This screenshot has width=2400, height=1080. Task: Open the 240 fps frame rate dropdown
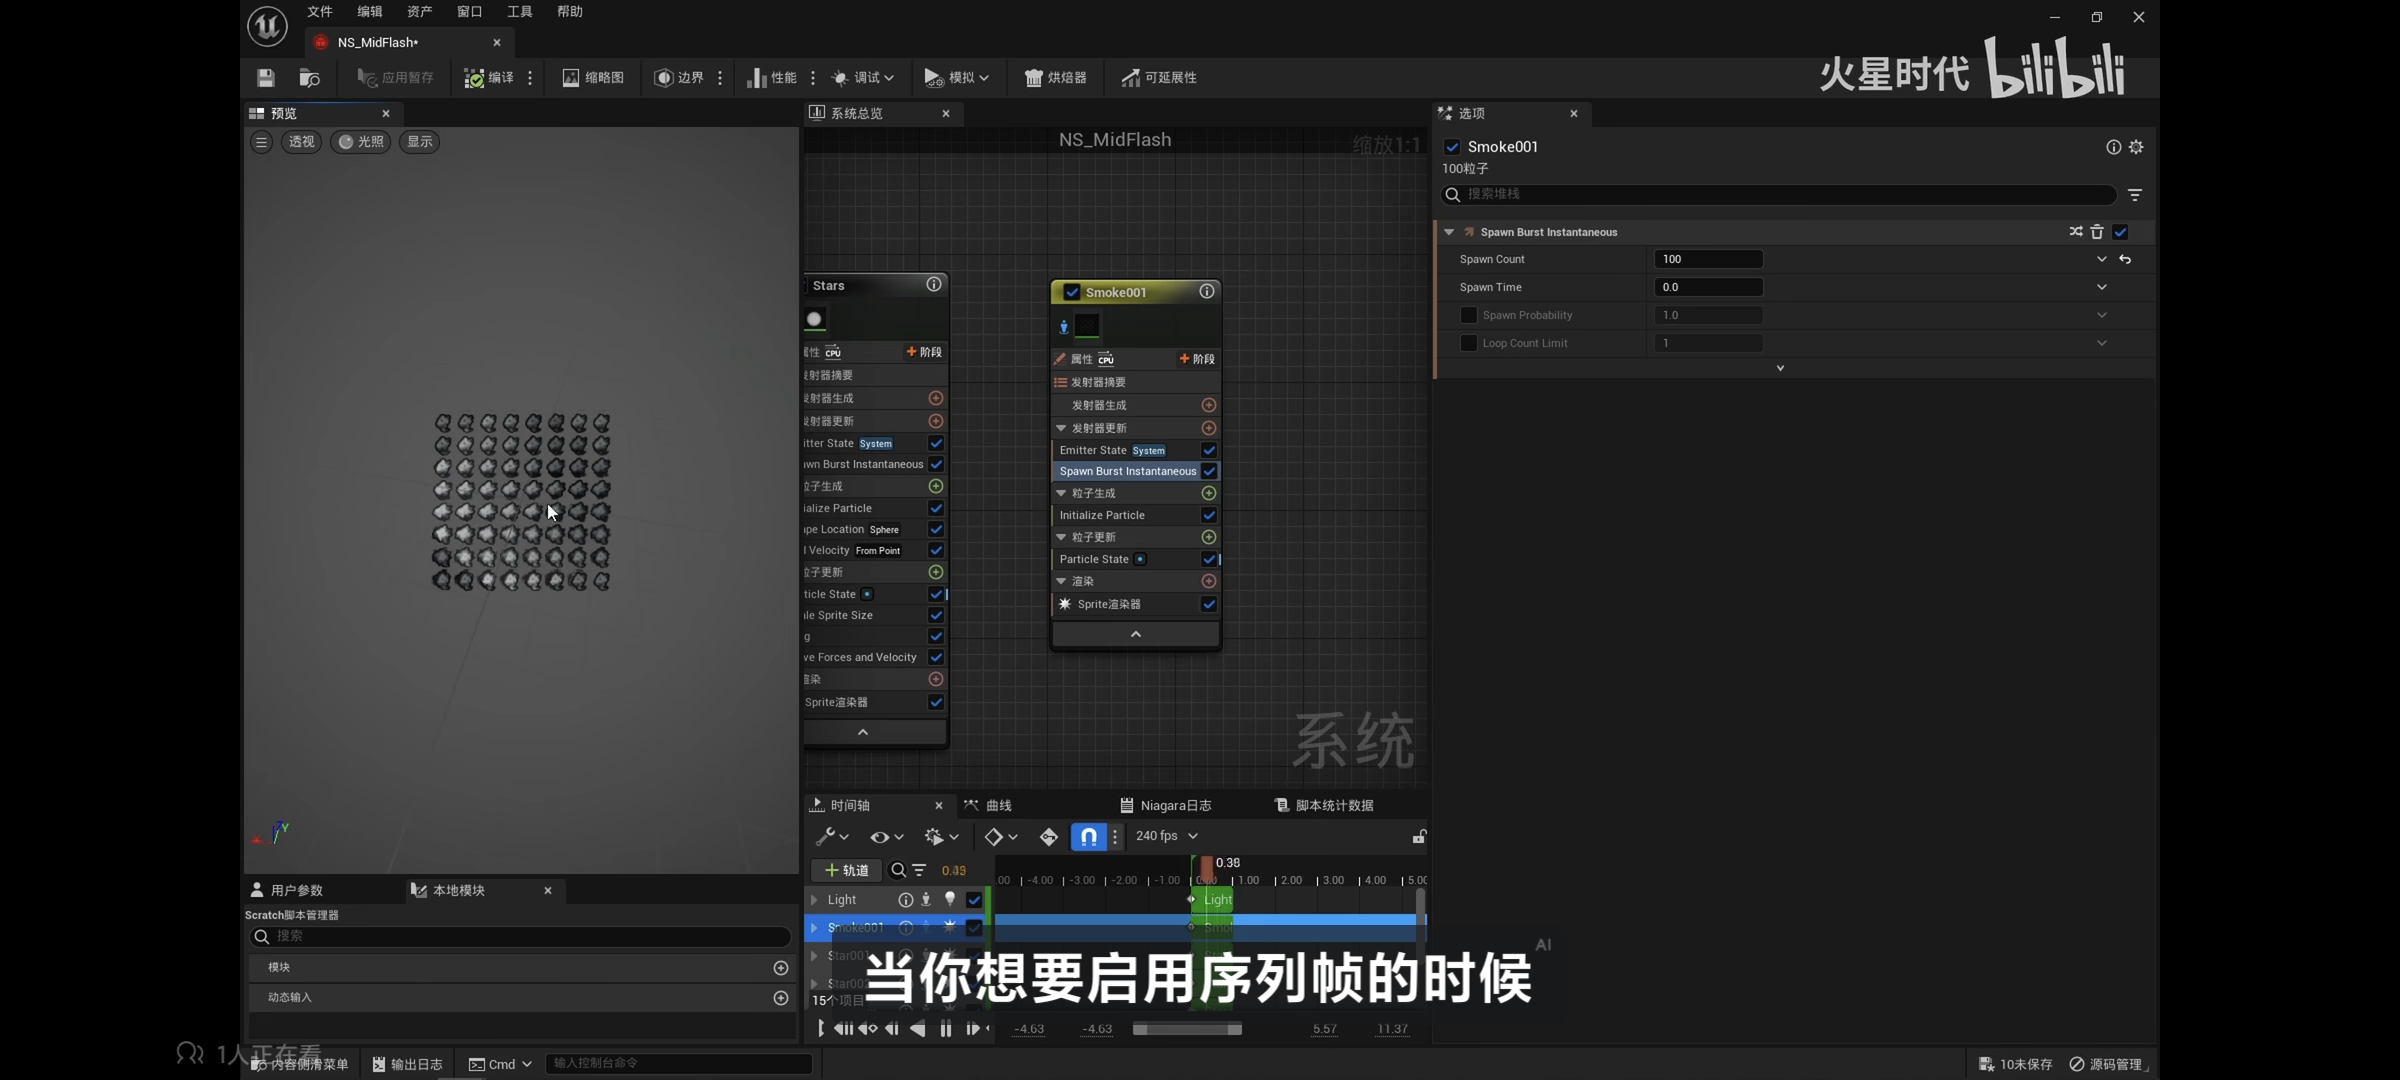[x=1167, y=836]
